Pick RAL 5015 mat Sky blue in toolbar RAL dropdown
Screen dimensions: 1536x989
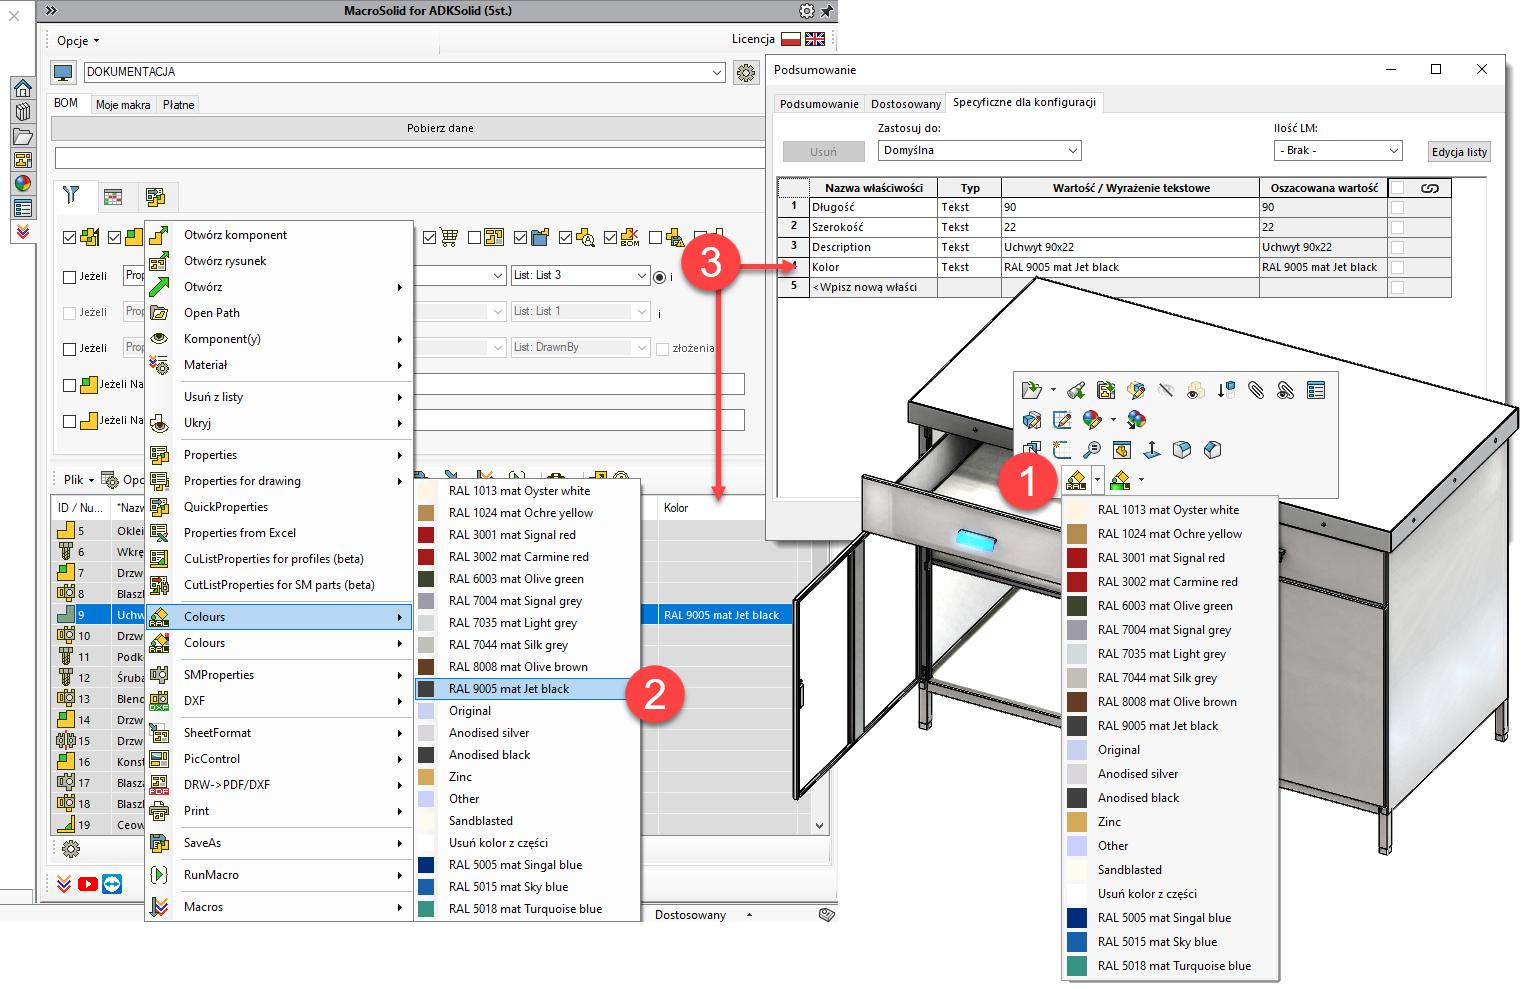pos(1157,942)
